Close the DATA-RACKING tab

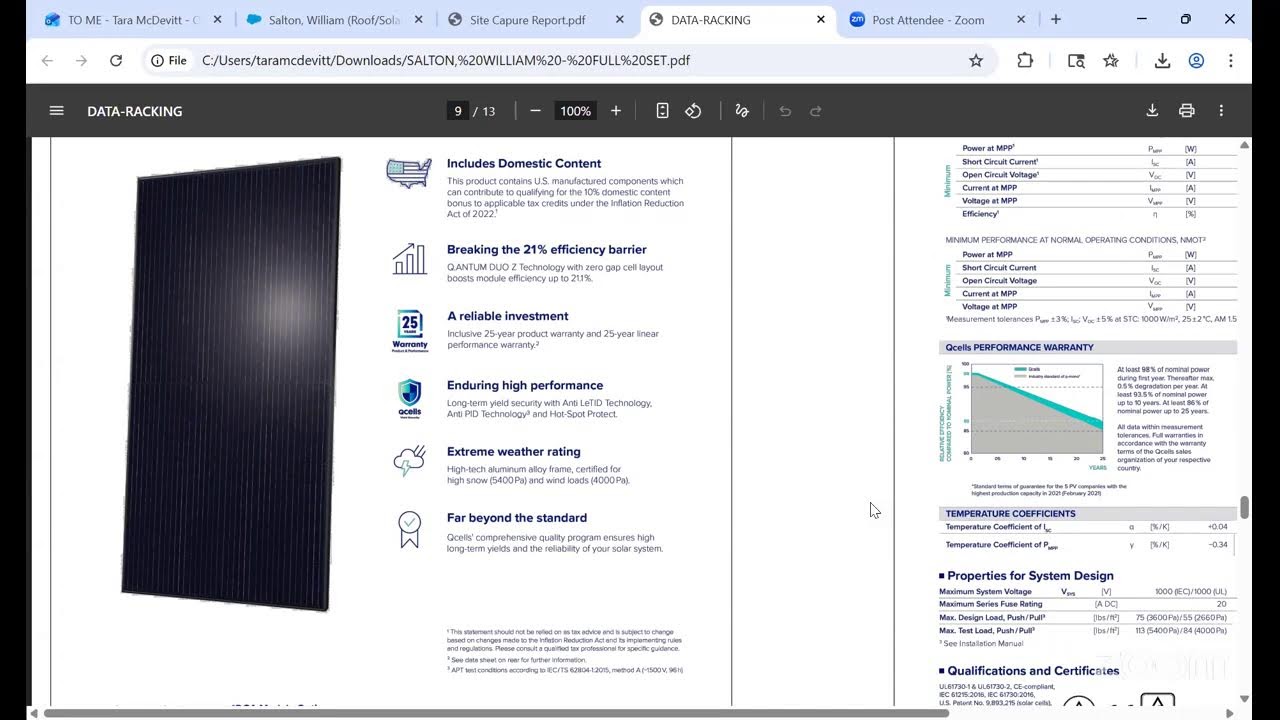(821, 19)
